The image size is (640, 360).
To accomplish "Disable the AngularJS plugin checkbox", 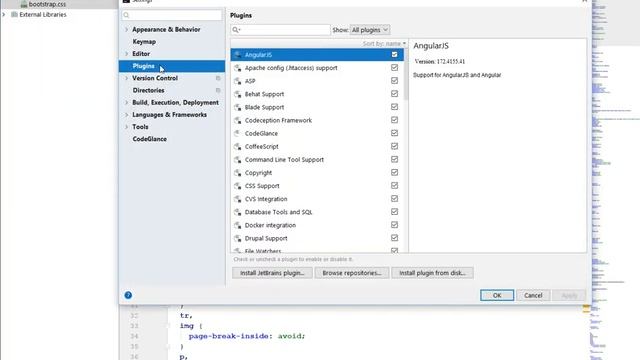I will click(394, 54).
